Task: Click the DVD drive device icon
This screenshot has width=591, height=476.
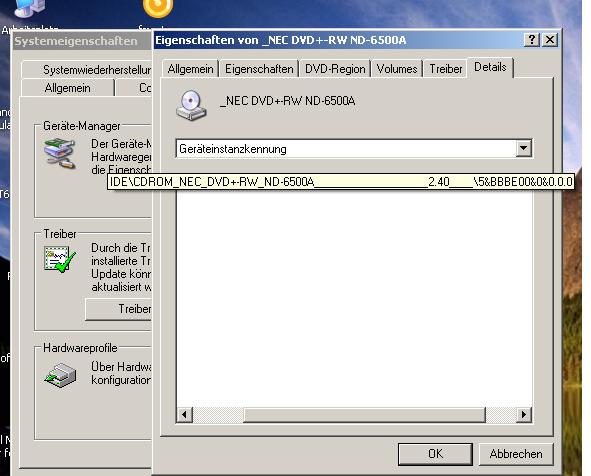Action: coord(191,106)
